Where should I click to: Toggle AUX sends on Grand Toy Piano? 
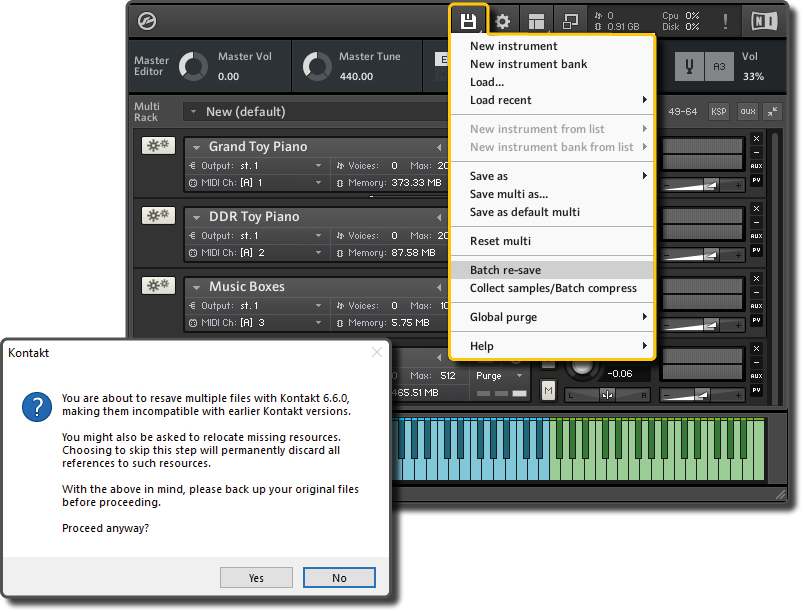coord(756,166)
